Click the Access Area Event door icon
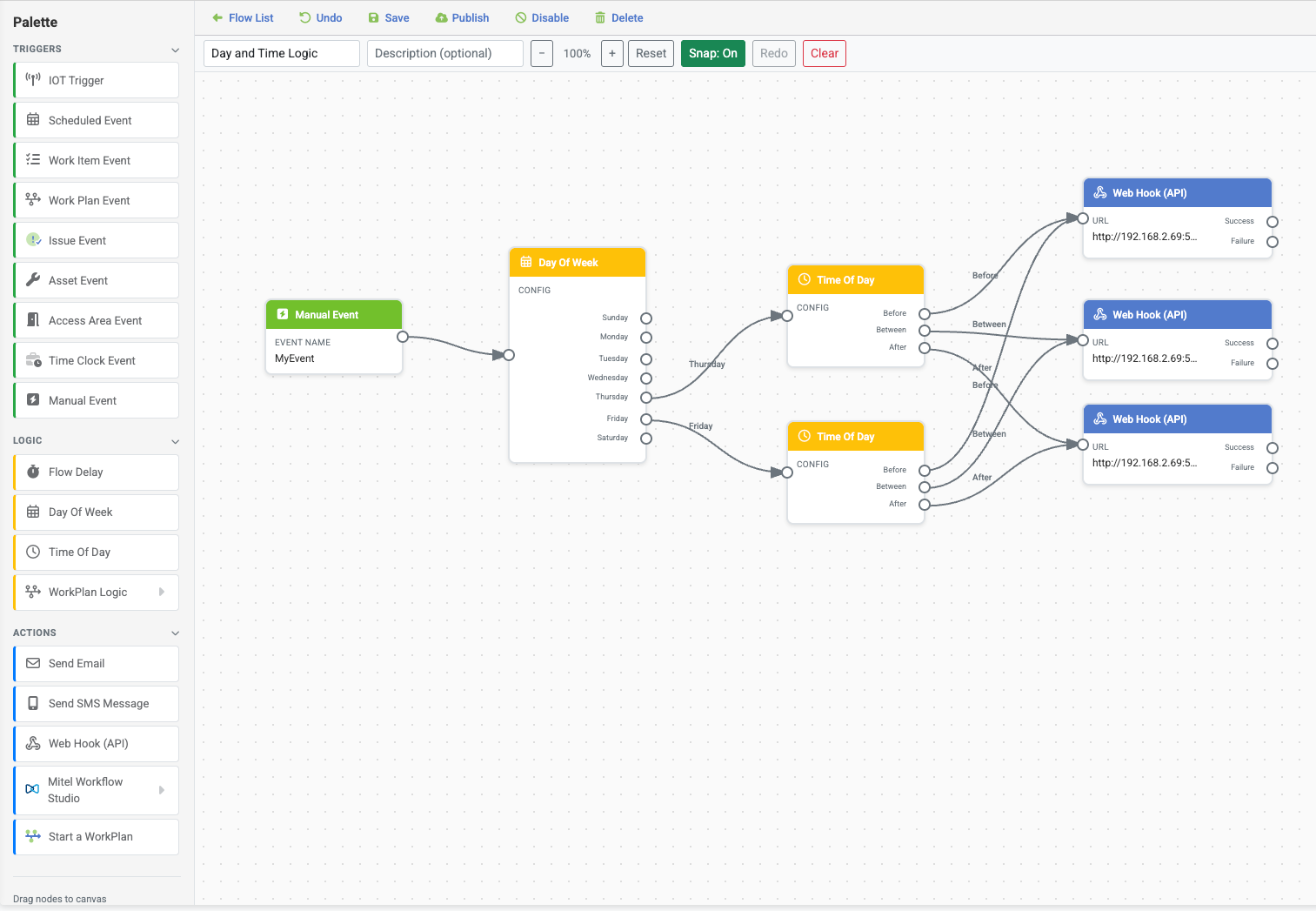1316x911 pixels. (x=33, y=320)
